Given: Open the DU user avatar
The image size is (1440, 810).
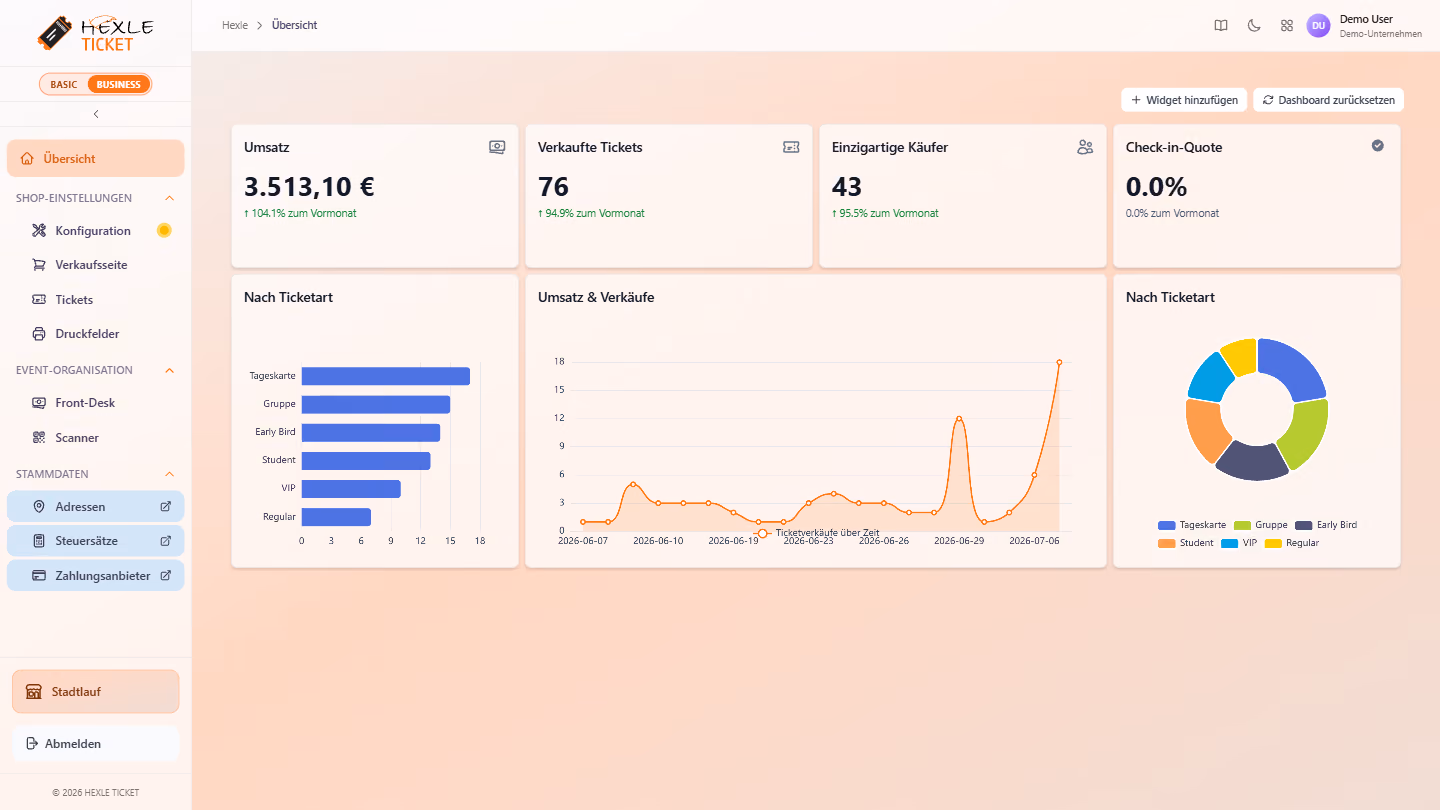Looking at the screenshot, I should (x=1319, y=26).
